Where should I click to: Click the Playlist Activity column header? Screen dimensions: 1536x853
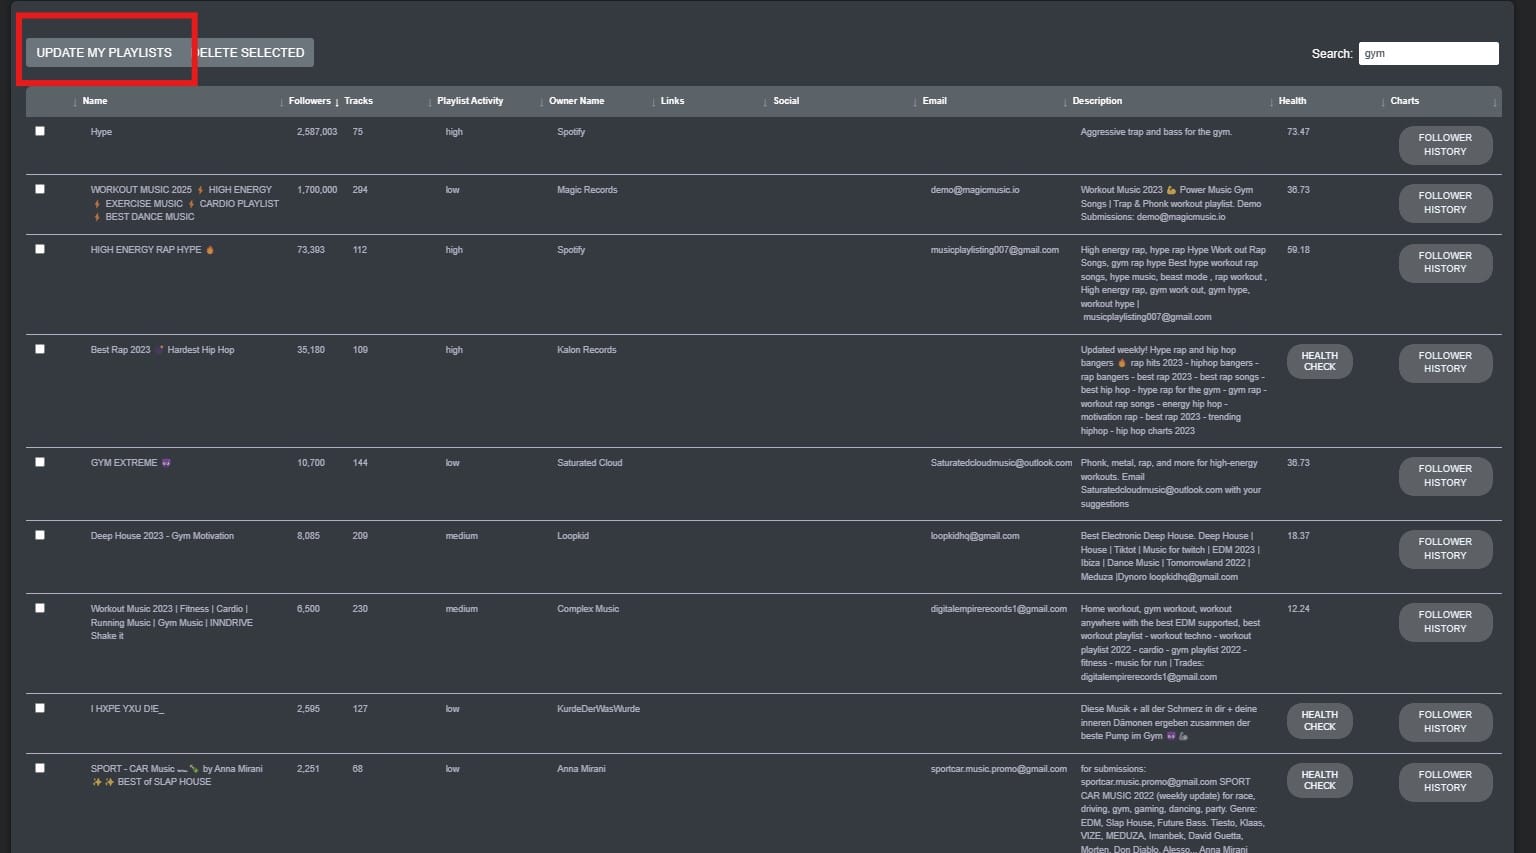click(x=470, y=100)
